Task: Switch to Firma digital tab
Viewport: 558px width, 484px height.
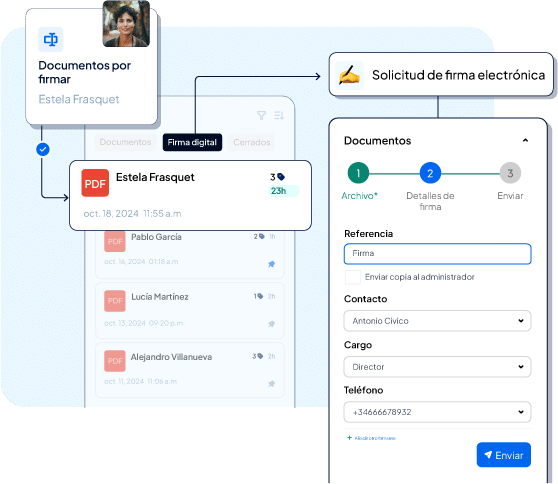Action: (x=192, y=142)
